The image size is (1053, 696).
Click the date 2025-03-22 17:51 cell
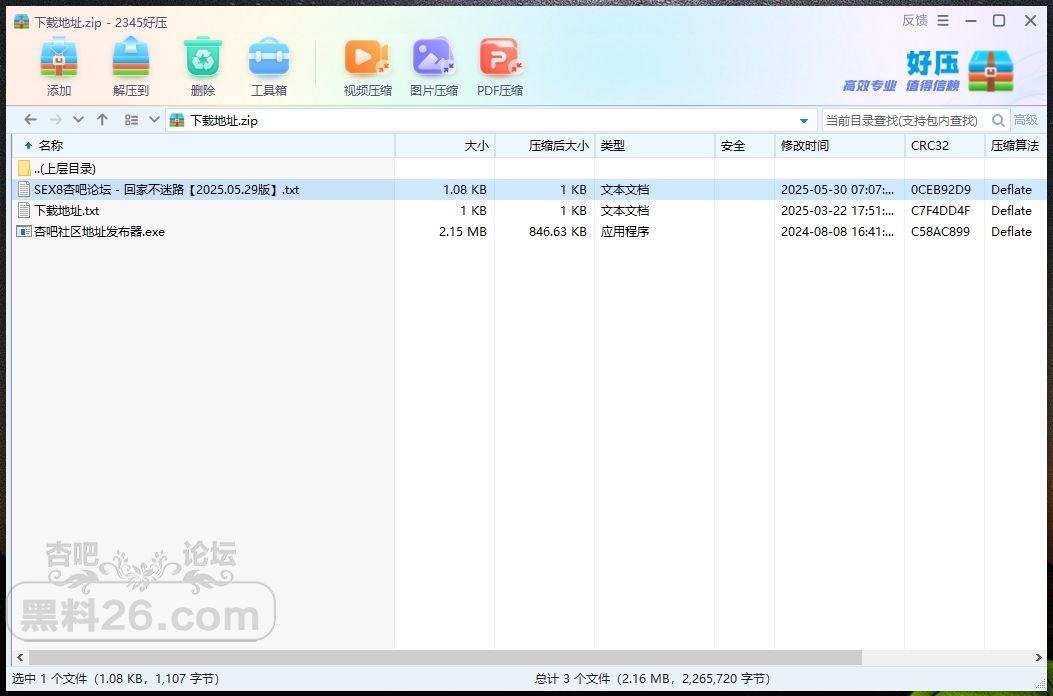pyautogui.click(x=837, y=211)
